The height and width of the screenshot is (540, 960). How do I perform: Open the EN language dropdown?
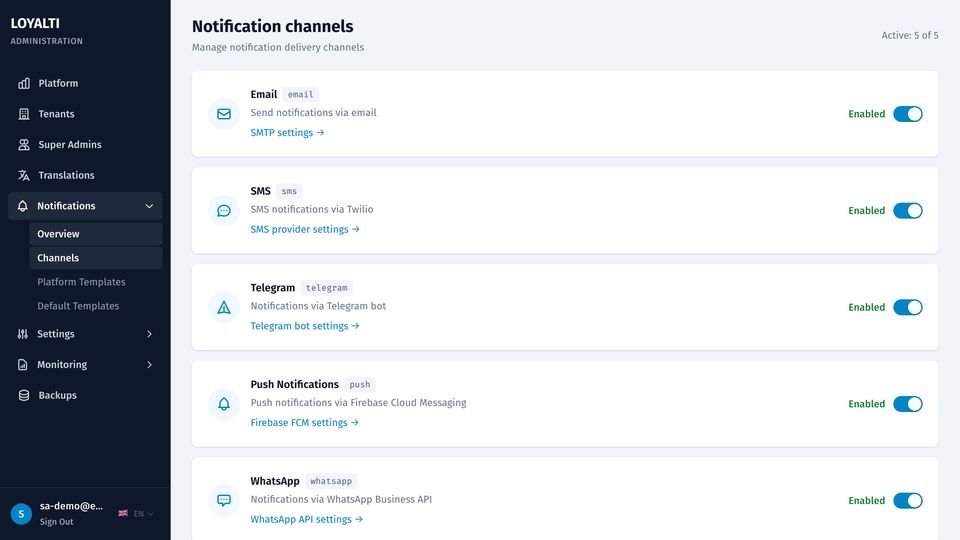[143, 514]
